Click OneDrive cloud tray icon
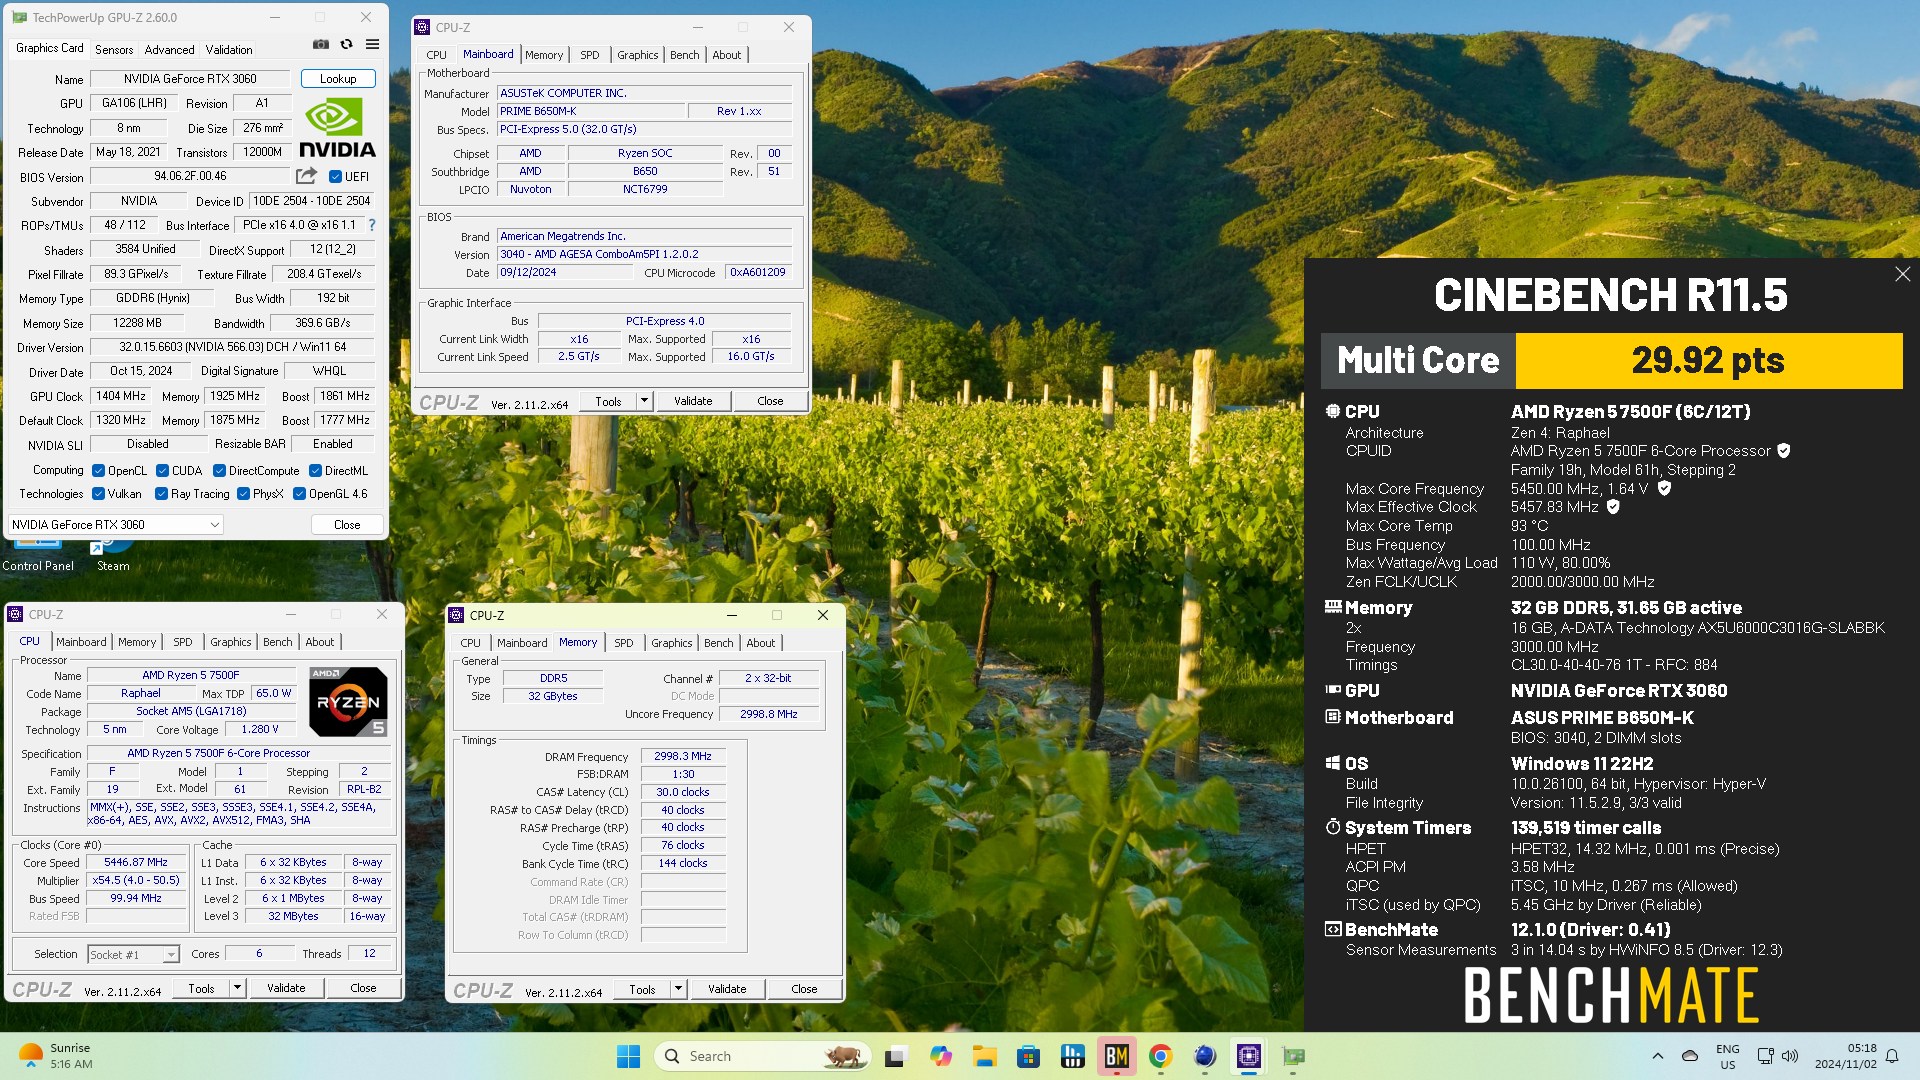 point(1690,1056)
